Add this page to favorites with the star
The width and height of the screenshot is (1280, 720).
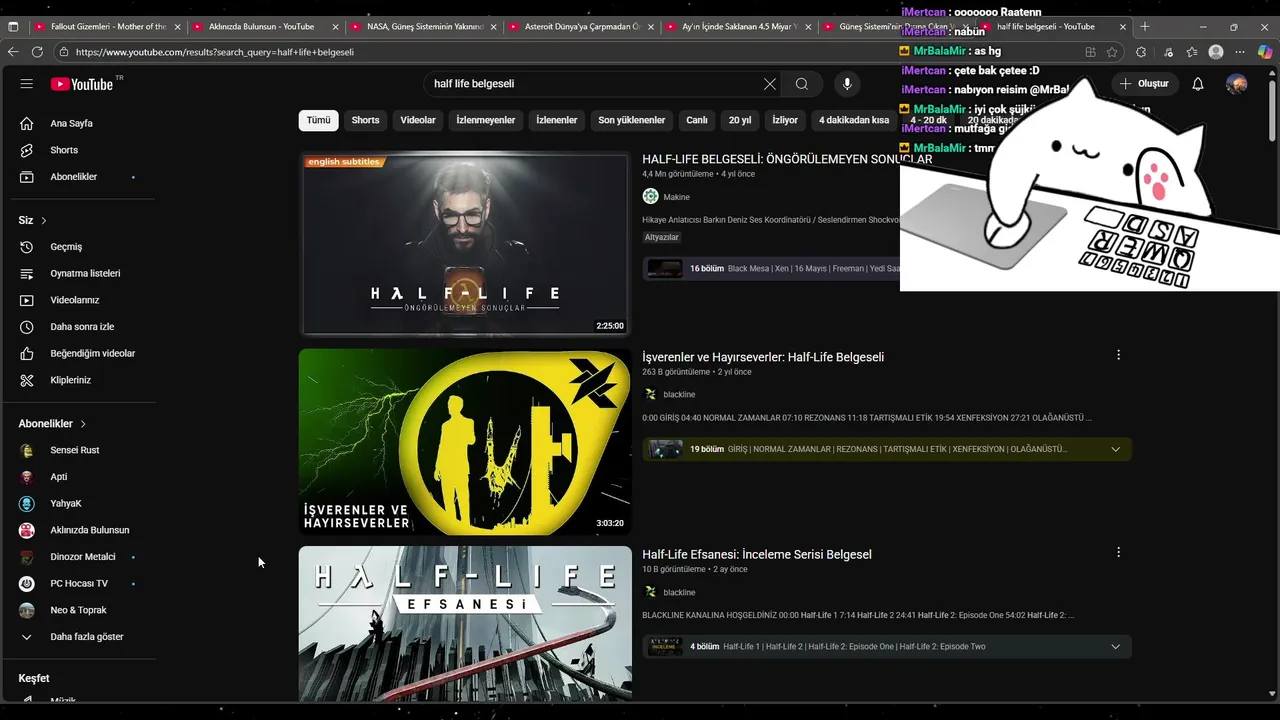[x=1112, y=52]
